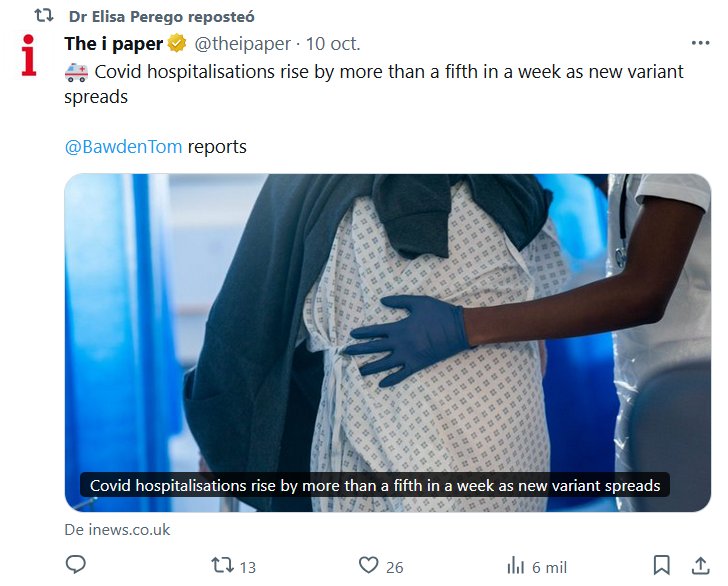Click the share upload icon
Image resolution: width=728 pixels, height=586 pixels.
coord(699,566)
